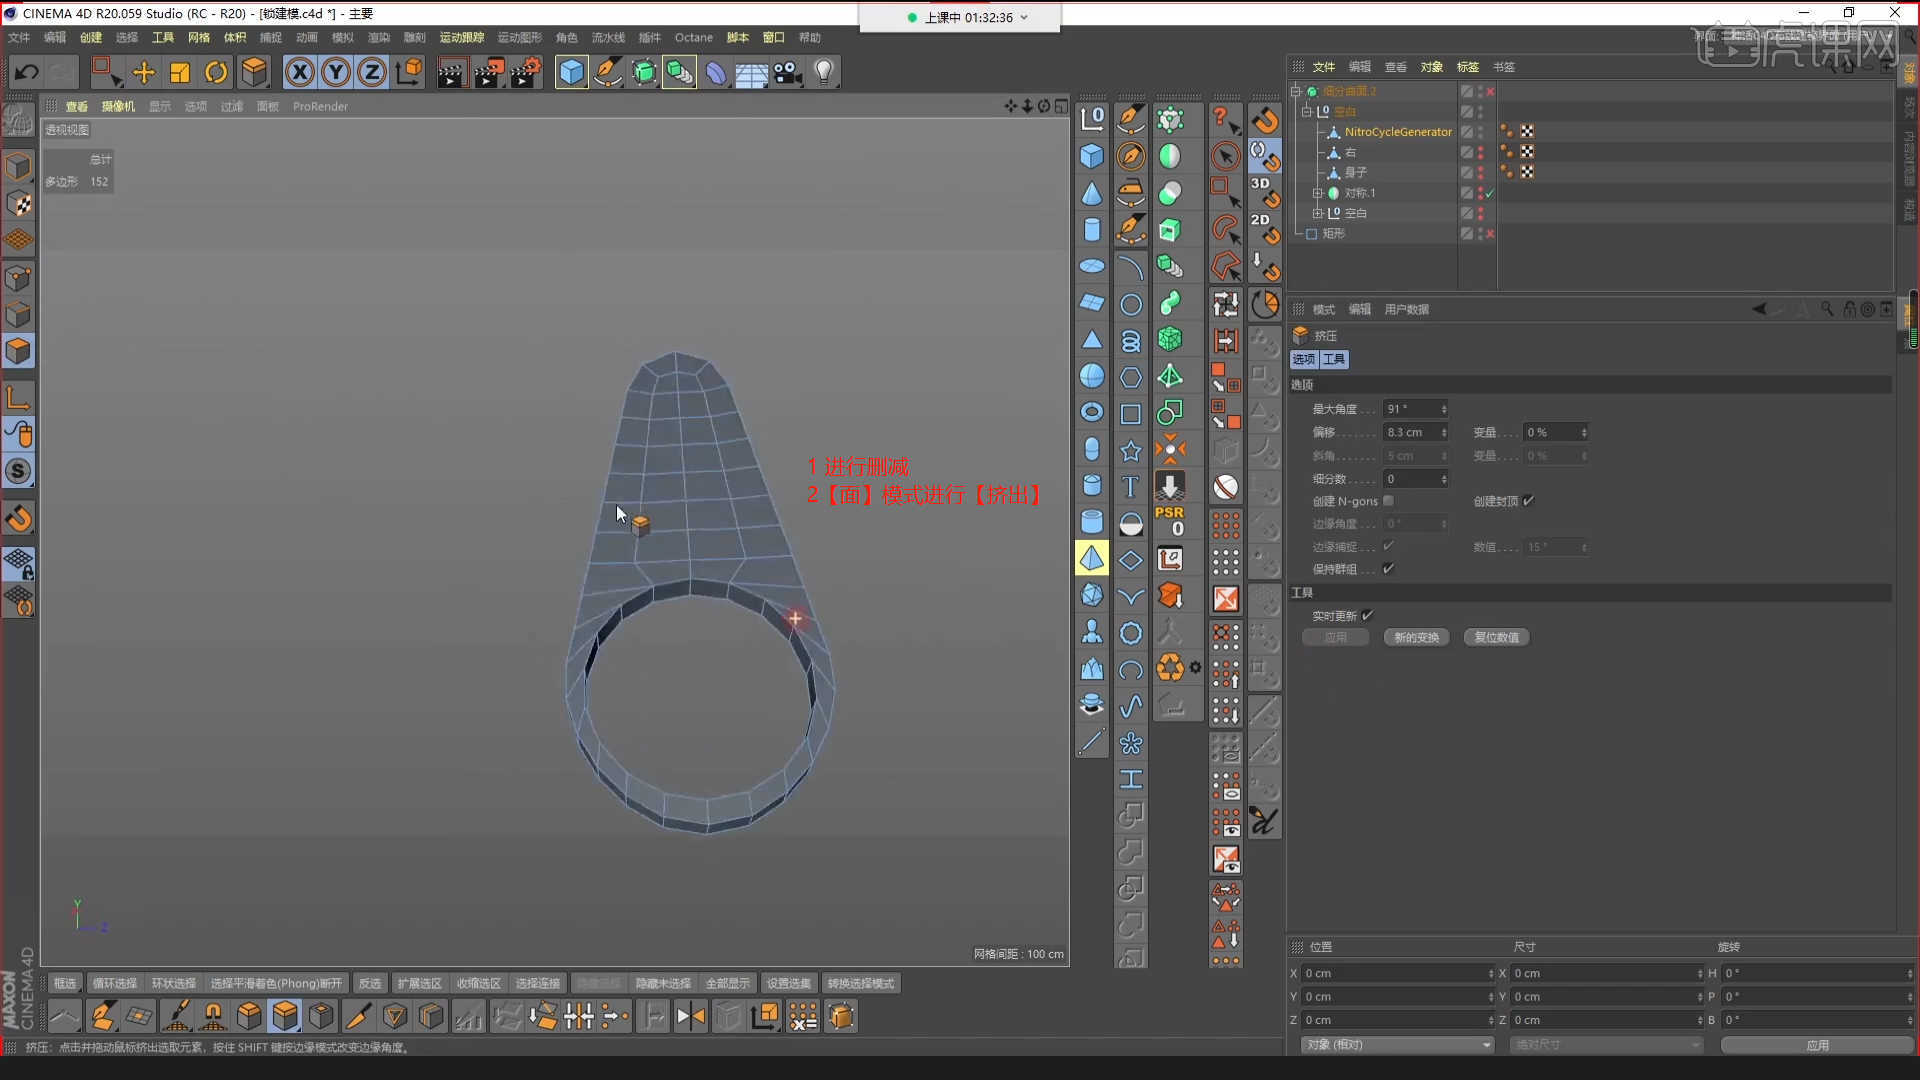Screen dimensions: 1920x1080
Task: Select the NitroCycleGenerator object row
Action: point(1398,132)
